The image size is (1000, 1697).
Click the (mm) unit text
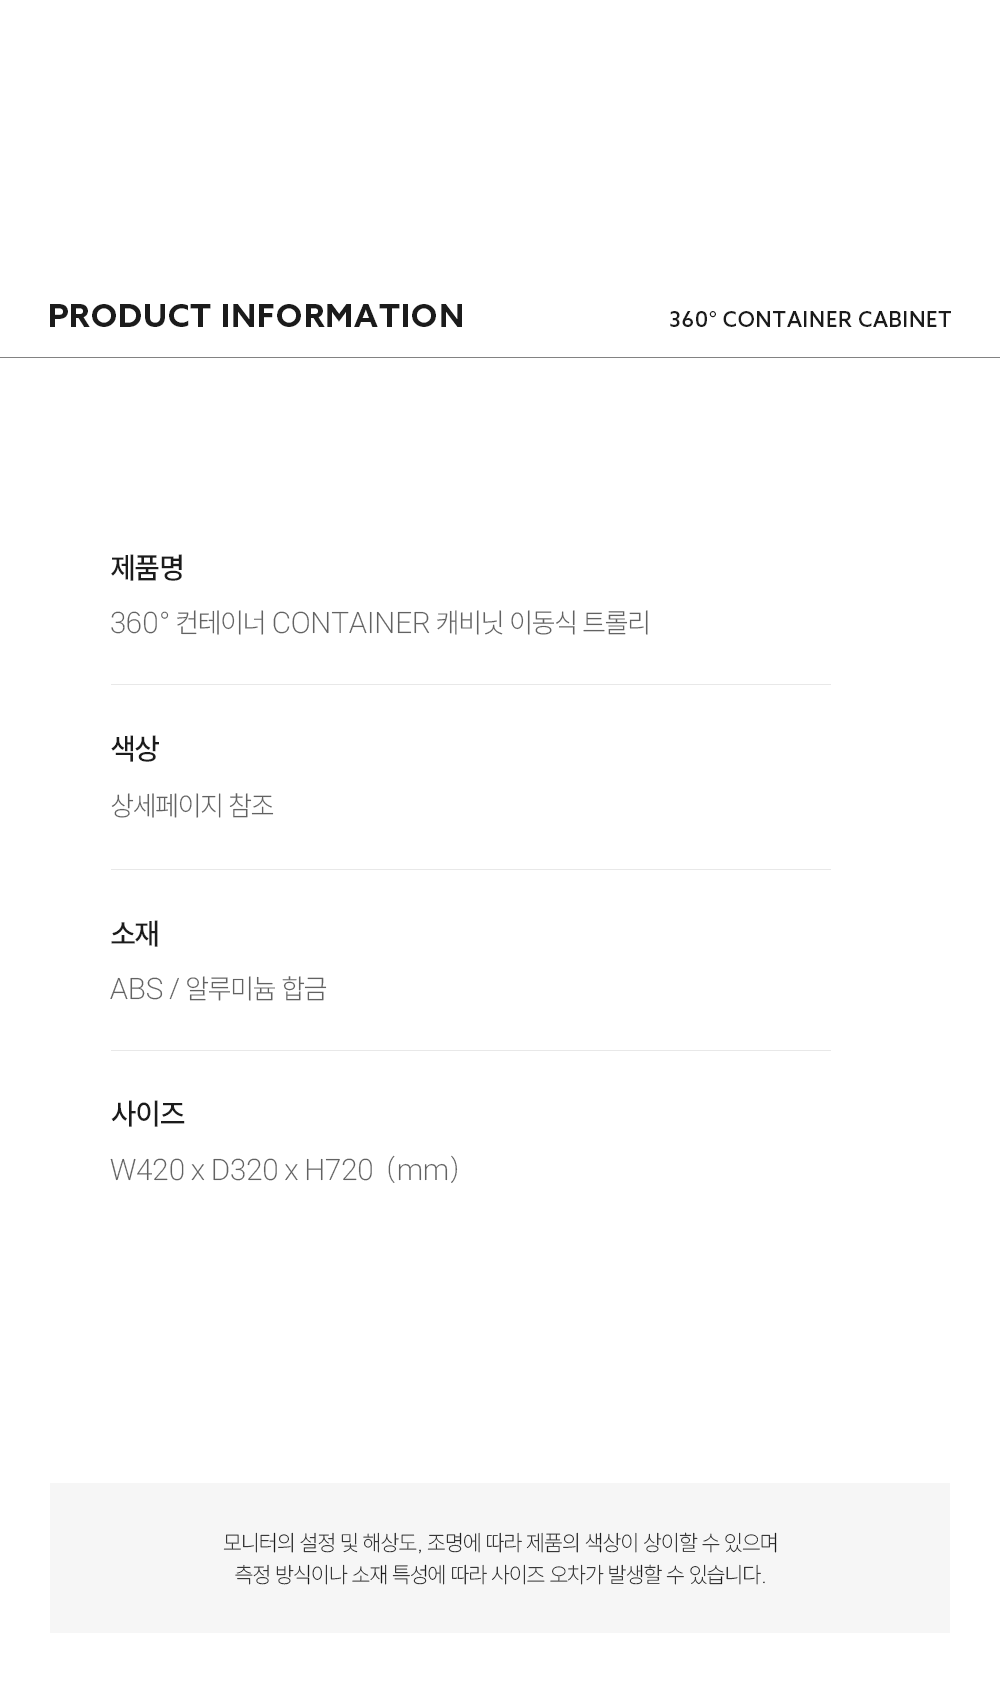pos(423,1170)
